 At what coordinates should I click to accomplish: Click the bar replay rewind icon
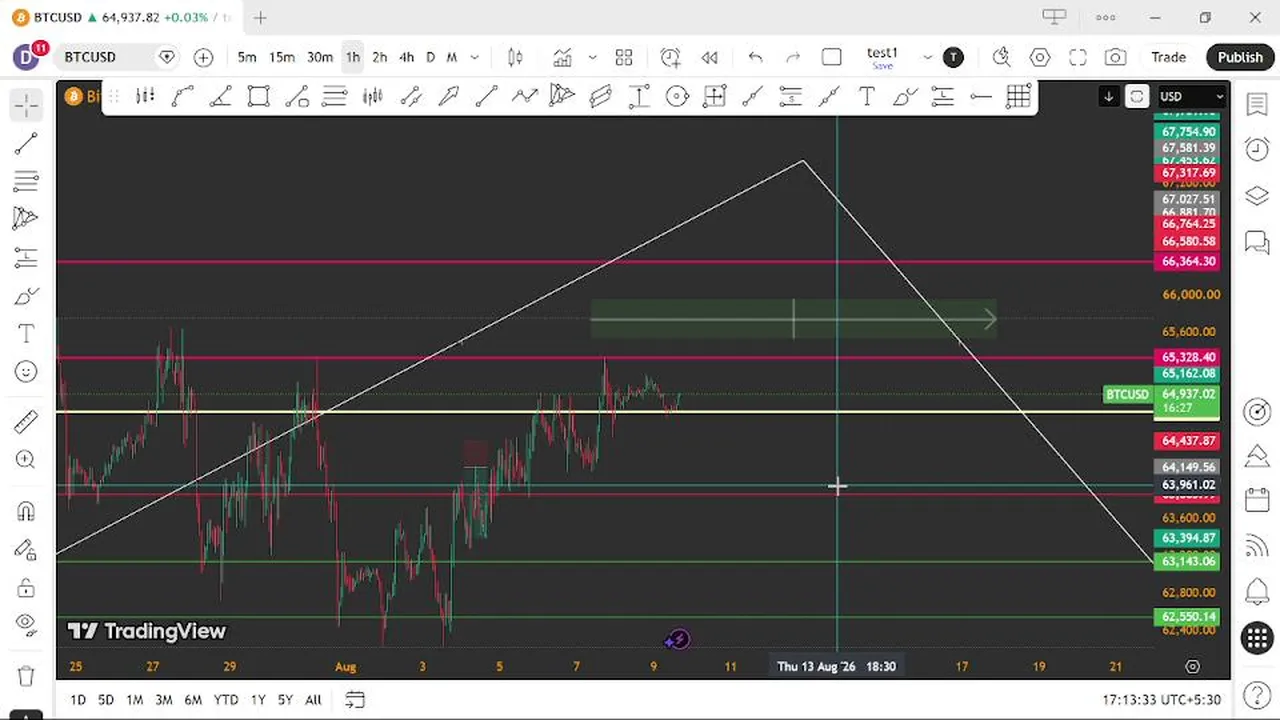coord(709,57)
